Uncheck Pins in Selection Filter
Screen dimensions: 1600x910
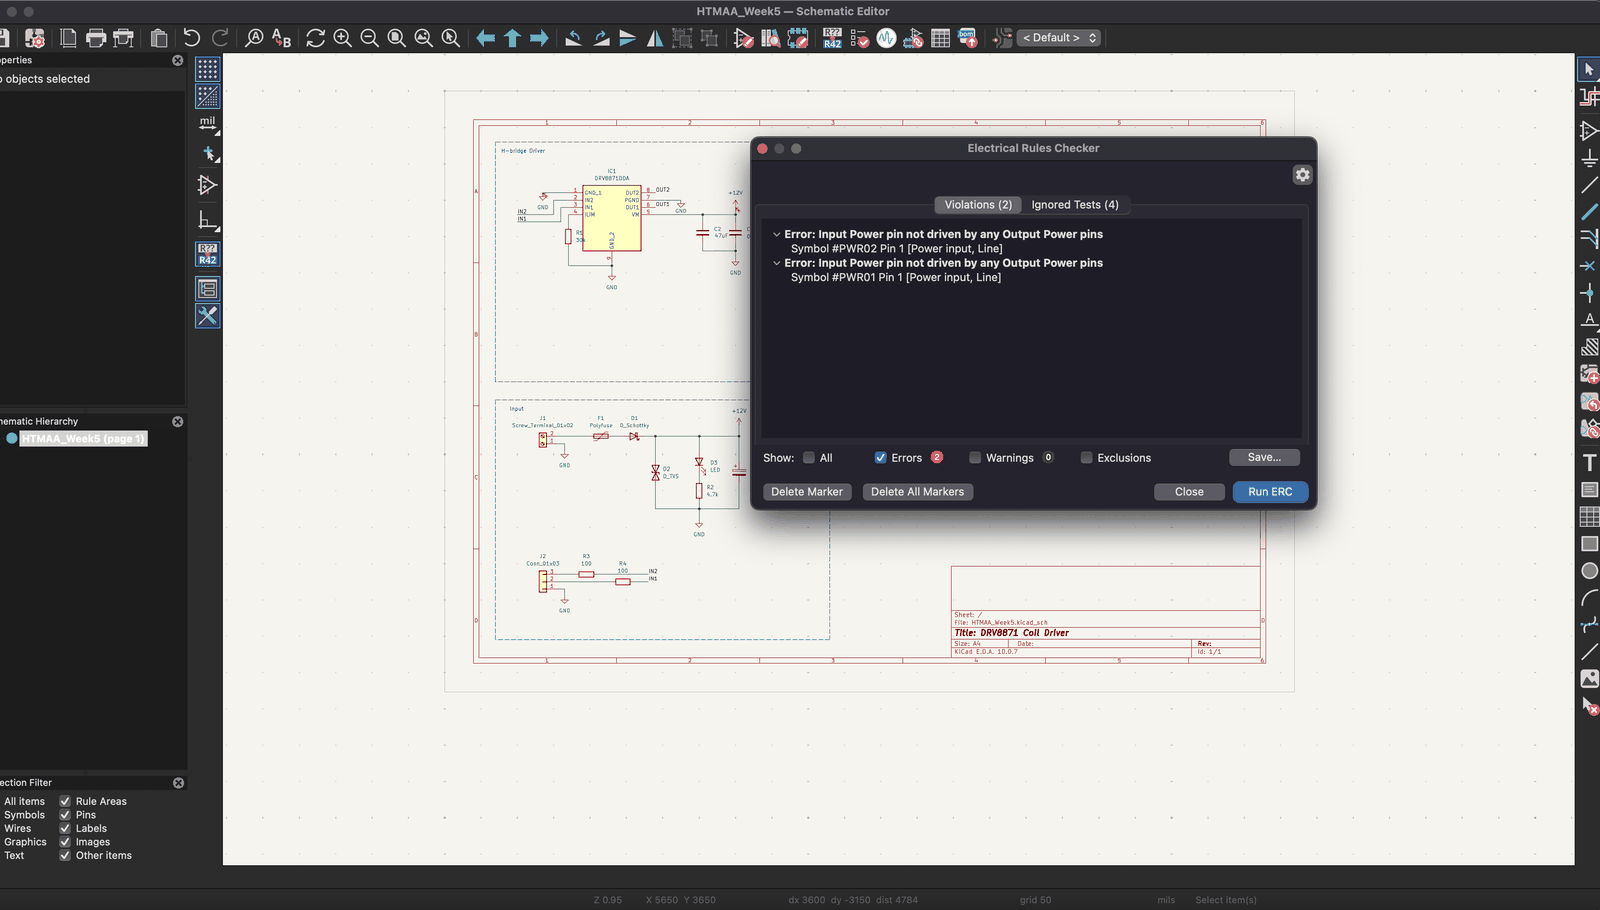click(65, 815)
